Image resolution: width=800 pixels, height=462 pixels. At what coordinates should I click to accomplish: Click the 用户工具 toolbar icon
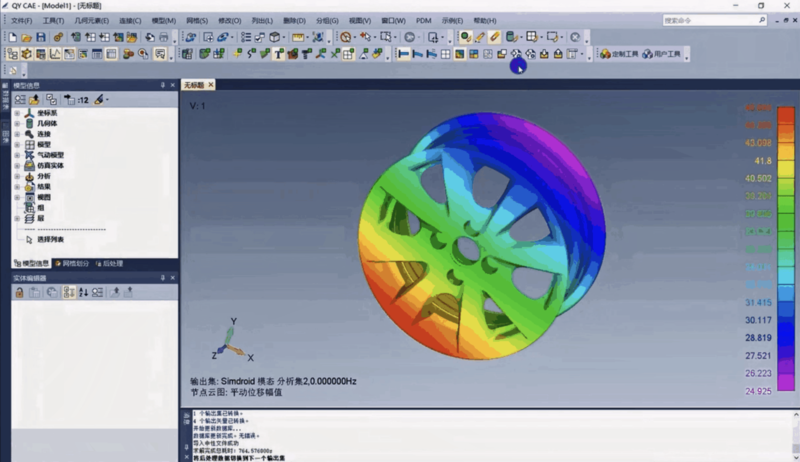[661, 54]
